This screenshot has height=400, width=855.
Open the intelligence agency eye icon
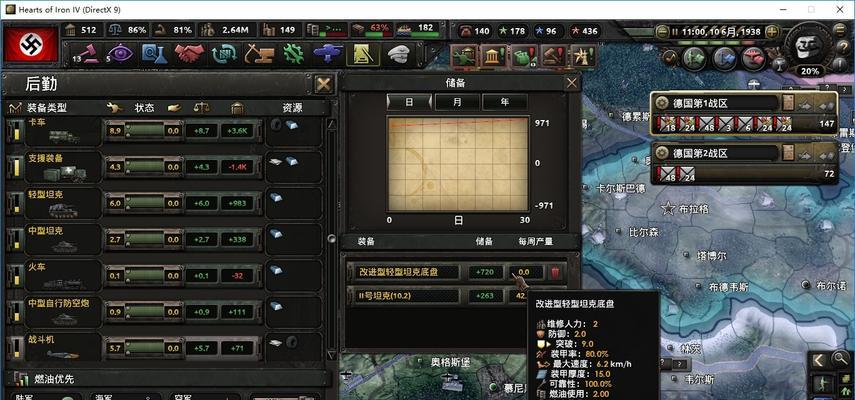tap(120, 54)
